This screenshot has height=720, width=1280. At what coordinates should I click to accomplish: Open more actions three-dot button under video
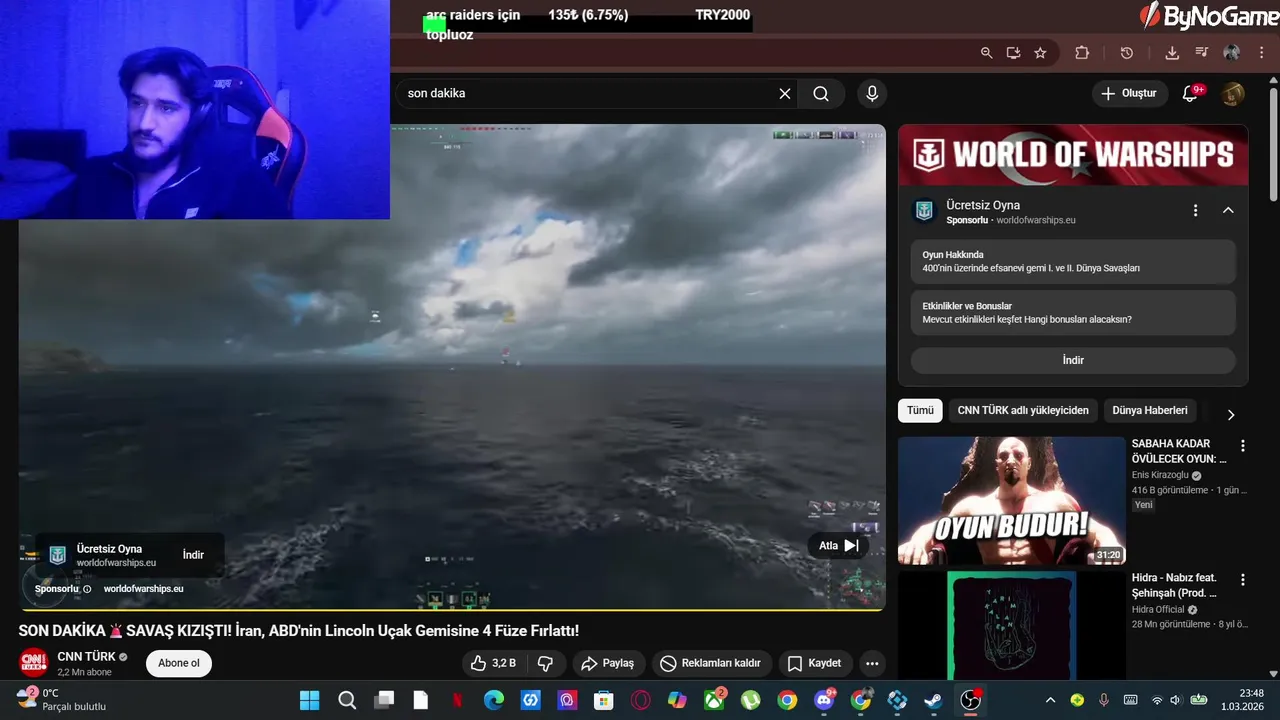coord(872,663)
